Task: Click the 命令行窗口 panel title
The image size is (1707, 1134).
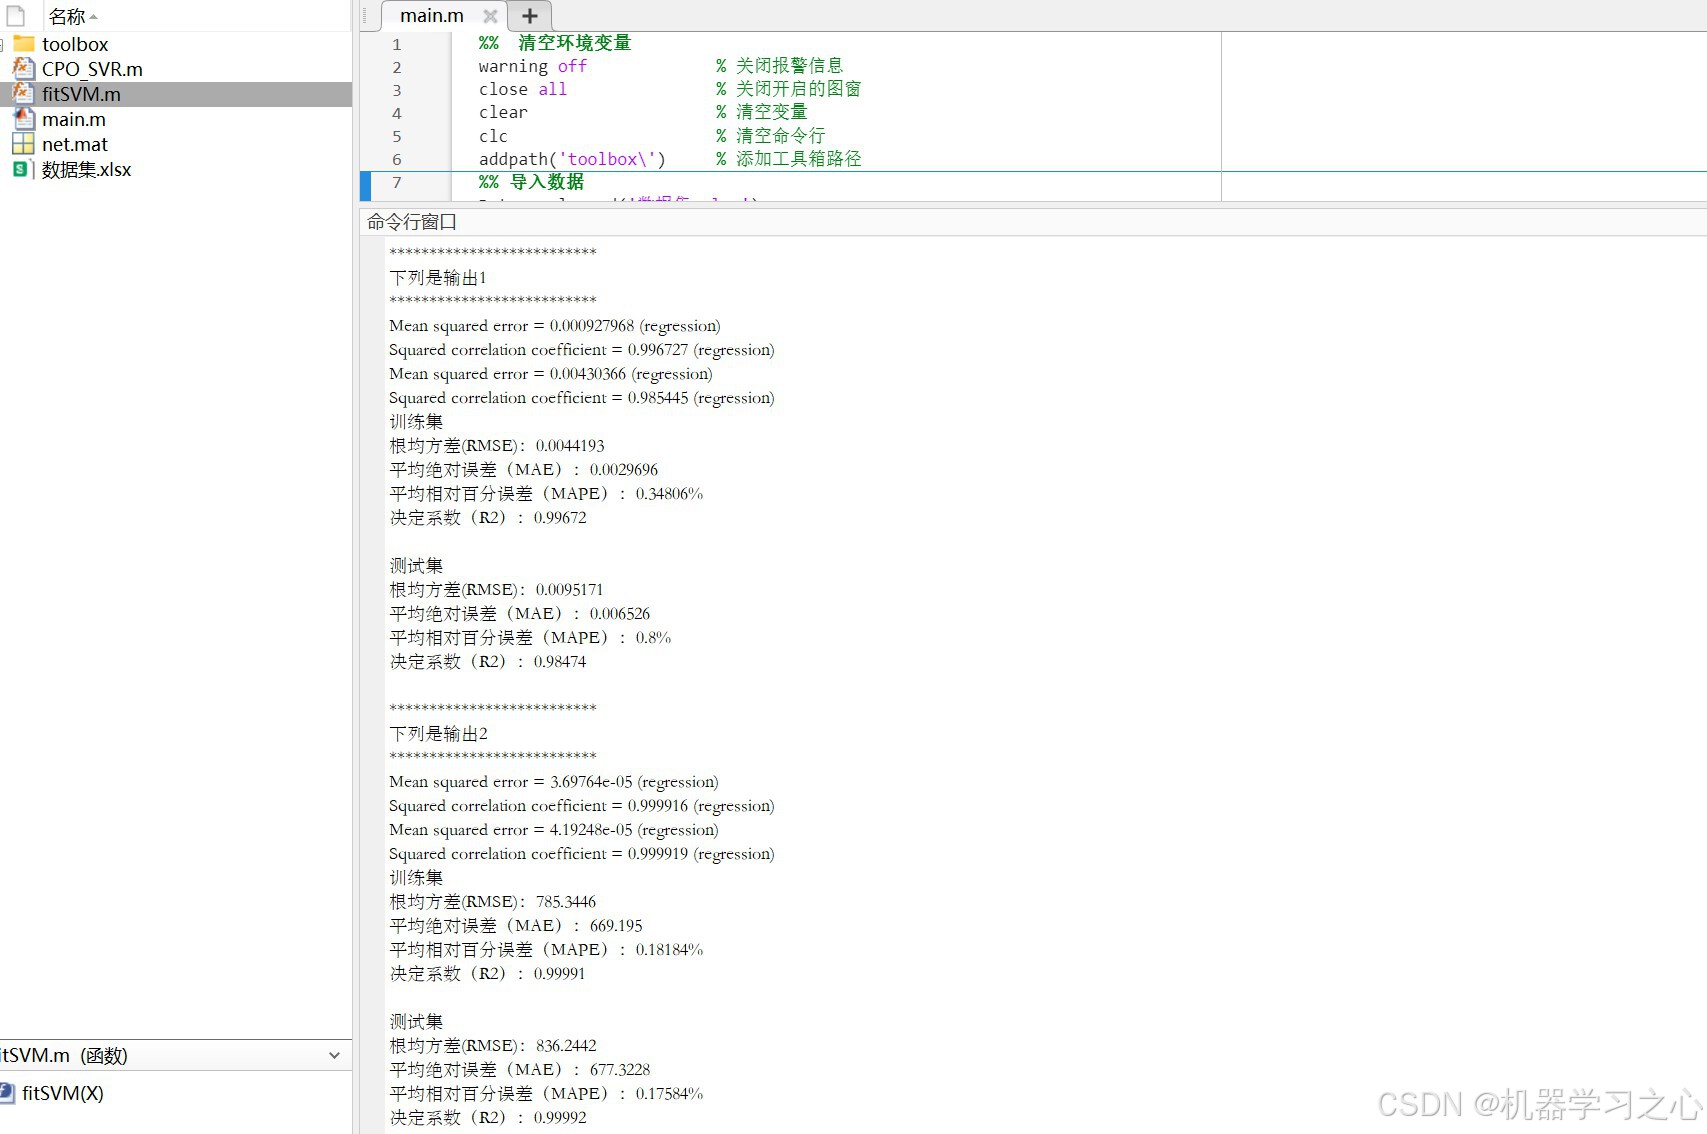Action: [x=412, y=221]
